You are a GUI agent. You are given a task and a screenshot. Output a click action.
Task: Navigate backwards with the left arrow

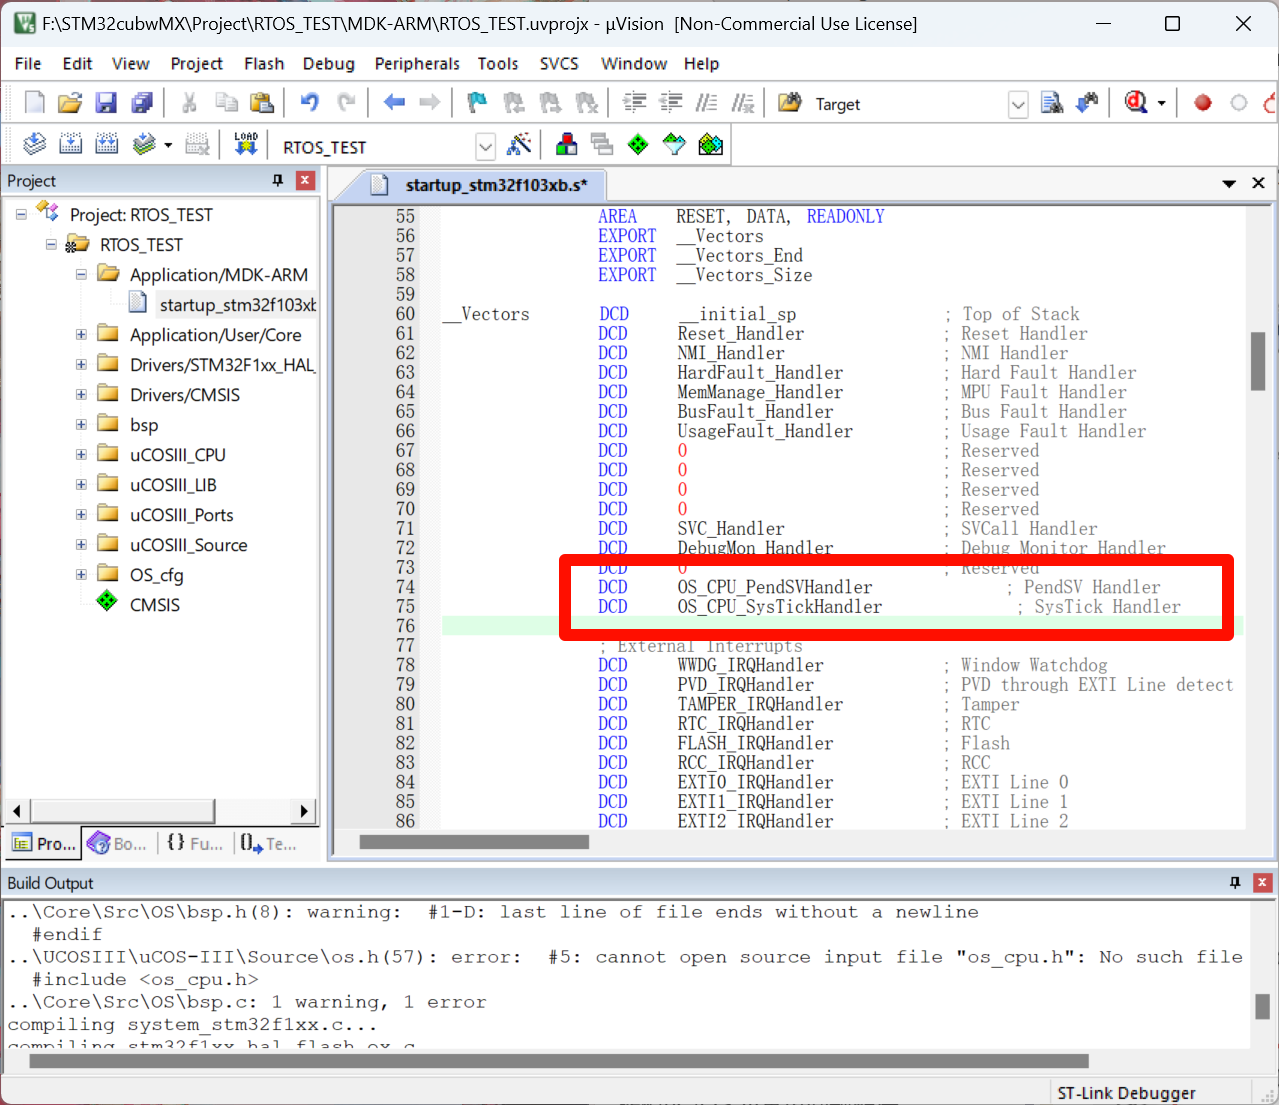click(394, 103)
